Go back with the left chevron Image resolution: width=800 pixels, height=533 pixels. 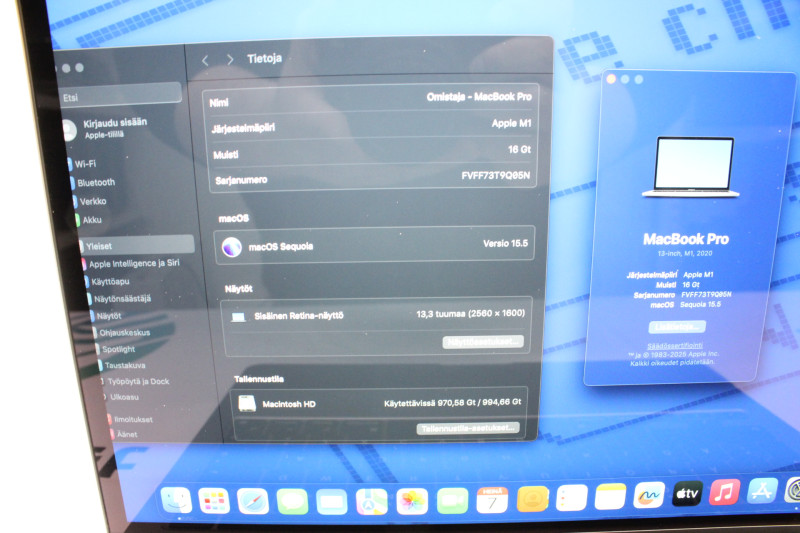tap(205, 61)
